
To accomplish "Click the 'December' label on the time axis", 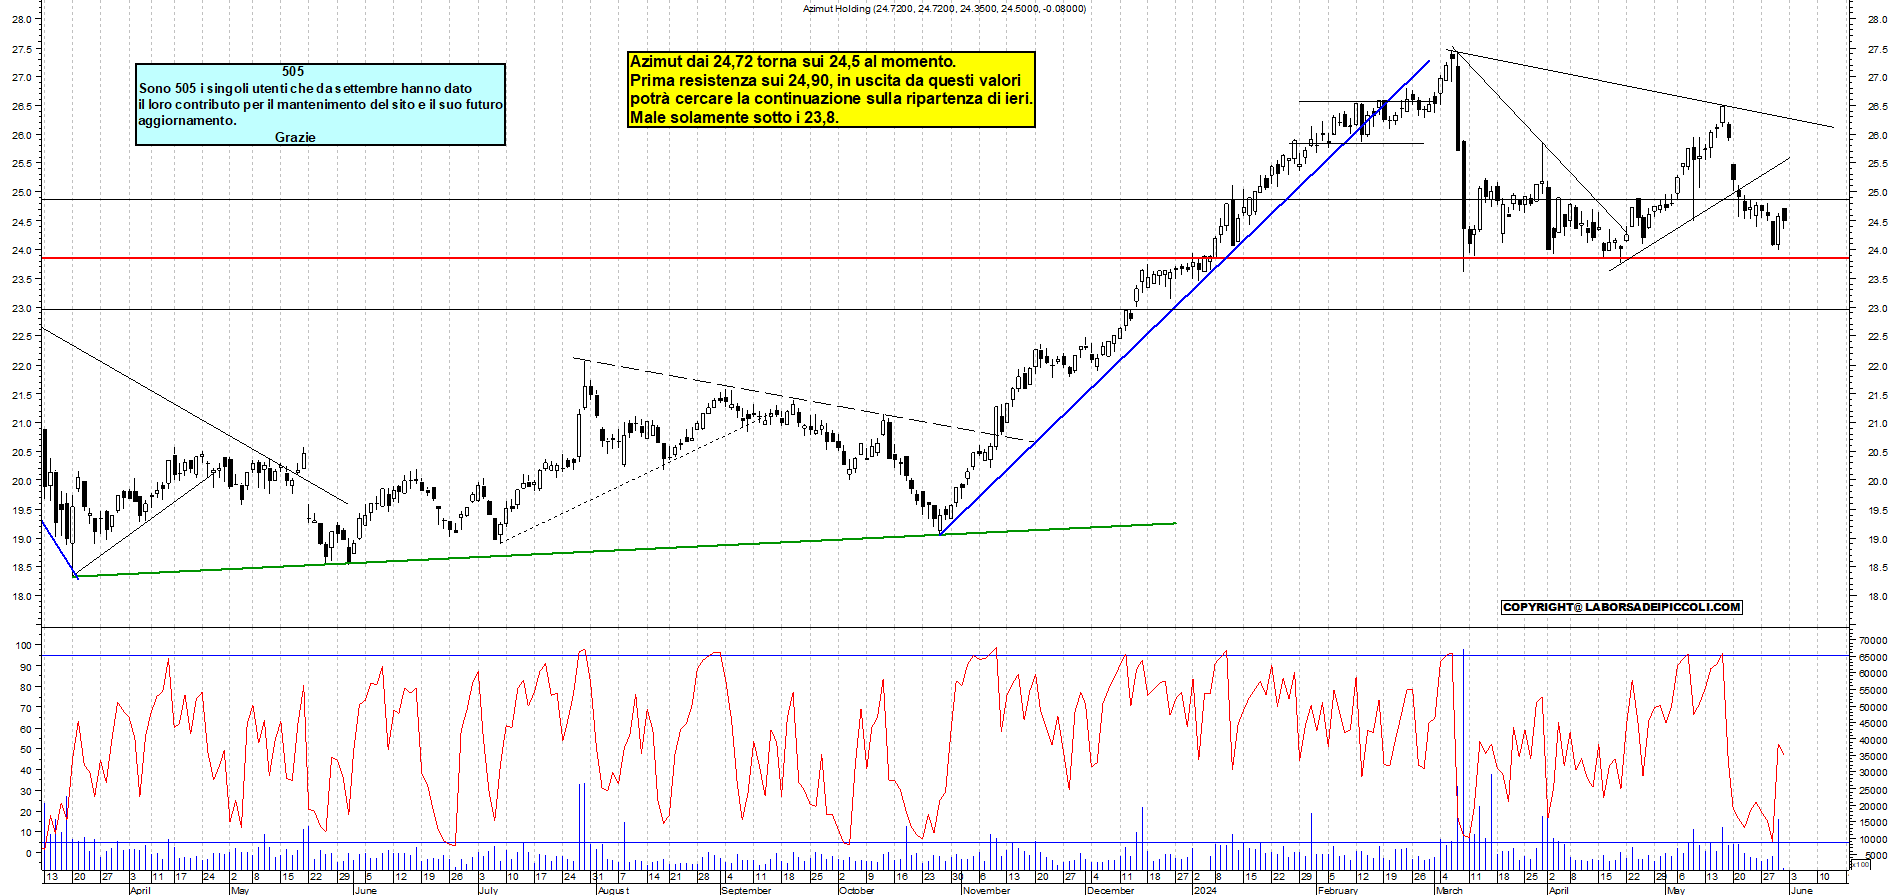I will pos(1111,890).
